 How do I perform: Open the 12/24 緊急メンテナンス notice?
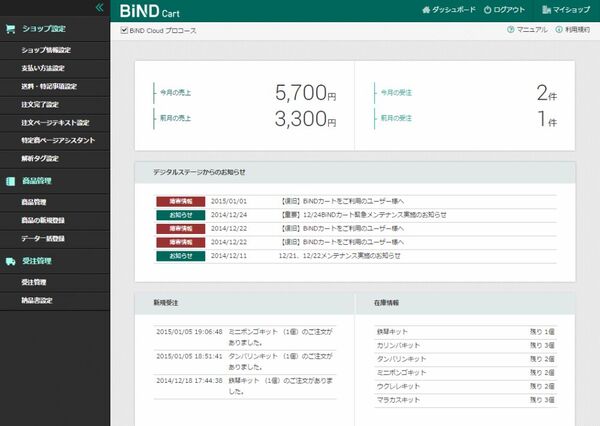(363, 215)
